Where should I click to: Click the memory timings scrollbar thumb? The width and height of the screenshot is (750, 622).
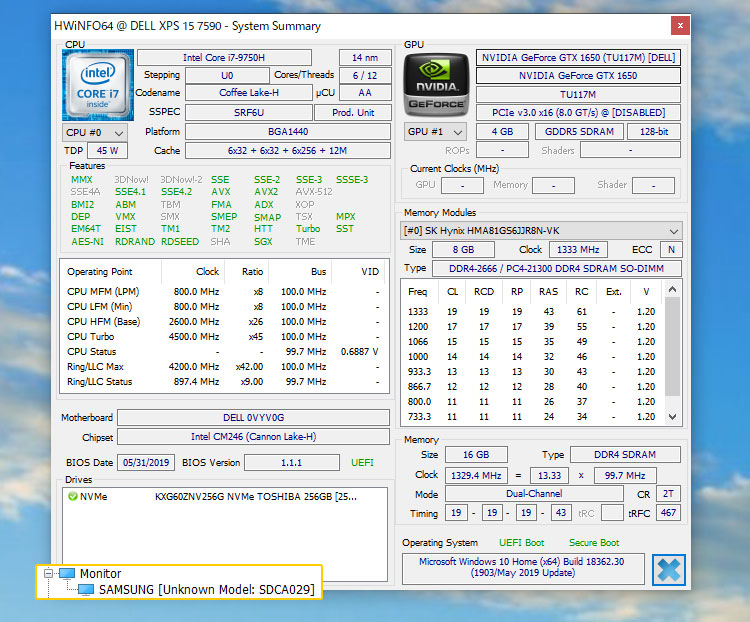point(673,346)
